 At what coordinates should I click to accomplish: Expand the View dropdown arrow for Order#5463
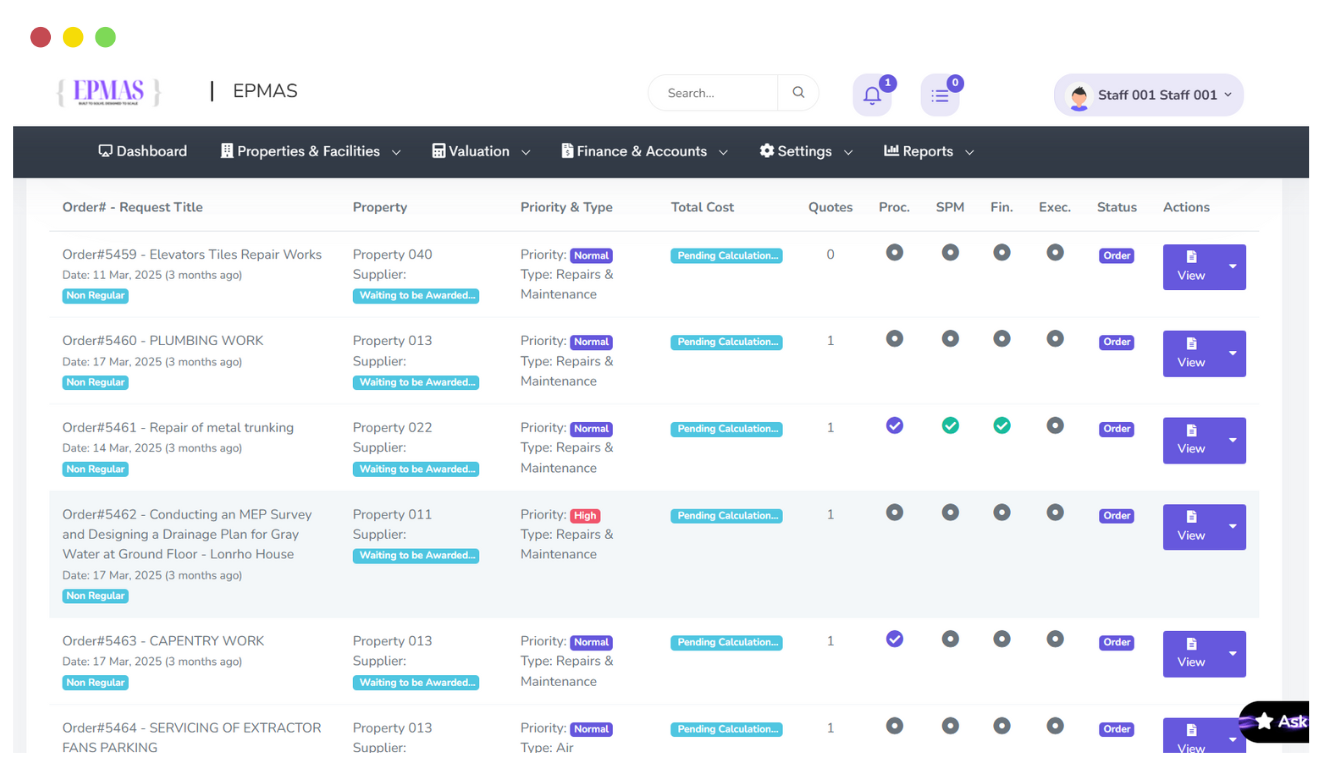pyautogui.click(x=1232, y=654)
